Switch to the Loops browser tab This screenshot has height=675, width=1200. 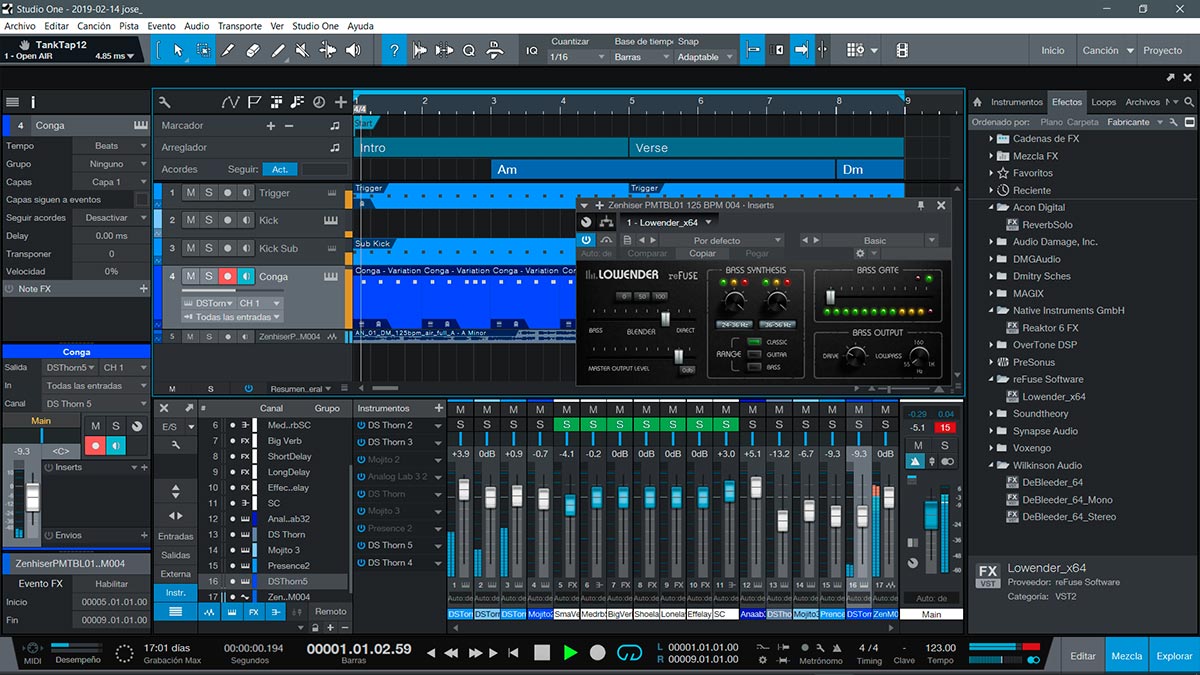(x=1104, y=102)
